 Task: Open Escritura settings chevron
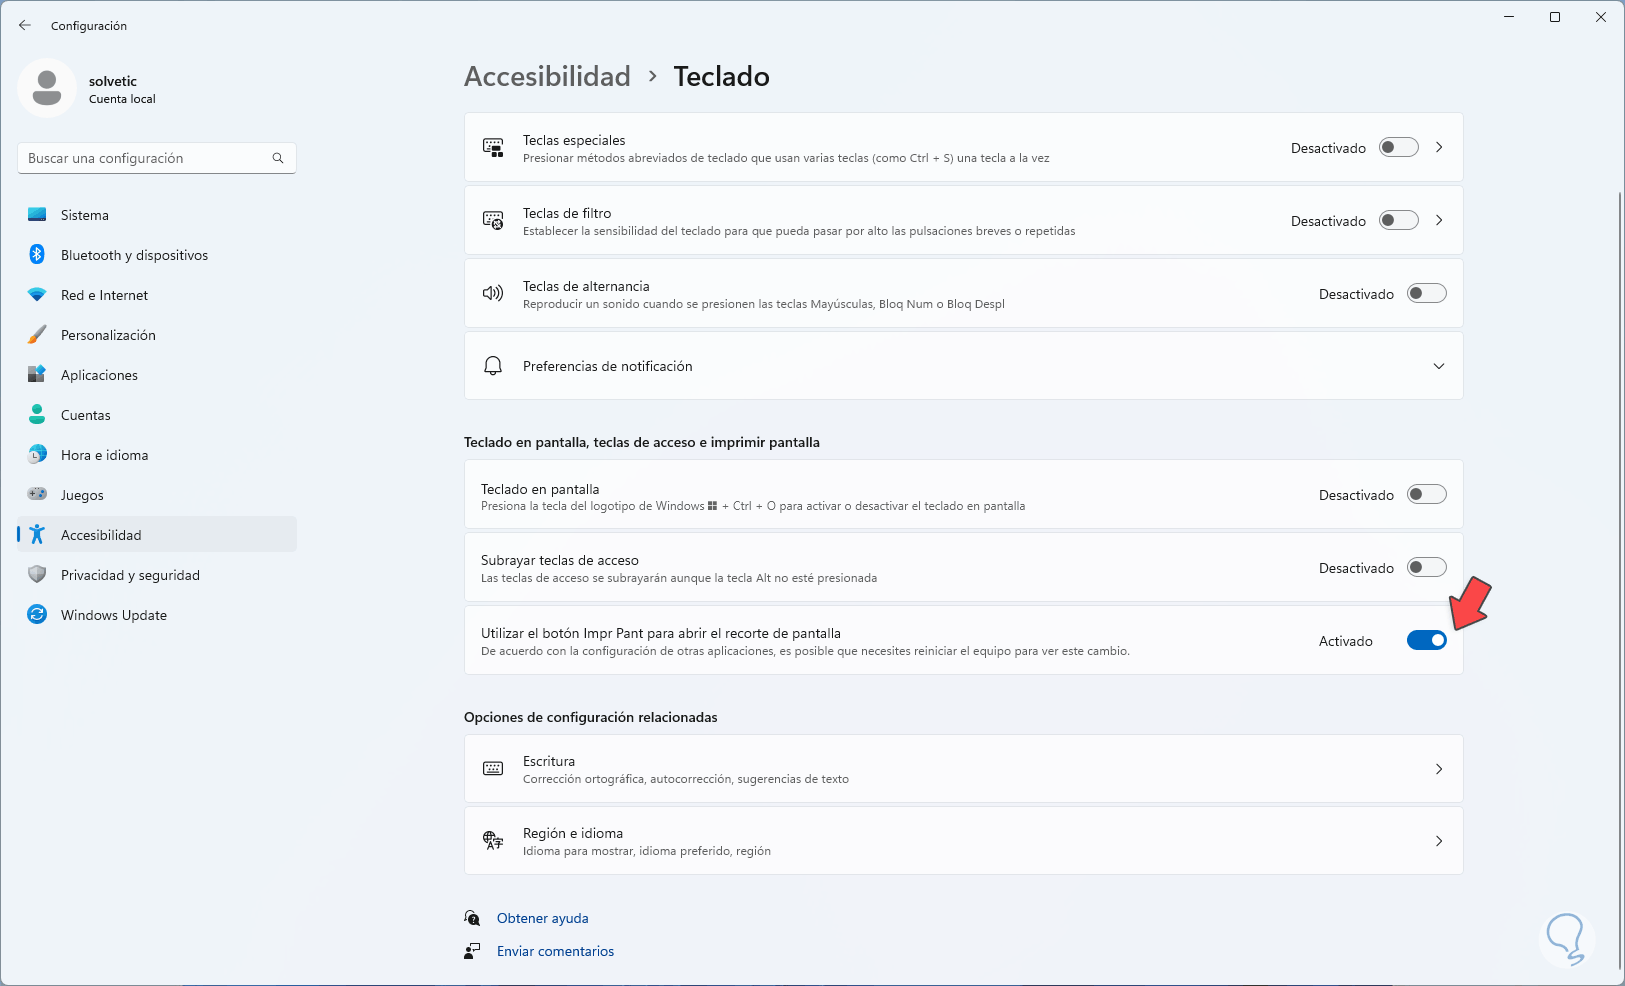1439,769
